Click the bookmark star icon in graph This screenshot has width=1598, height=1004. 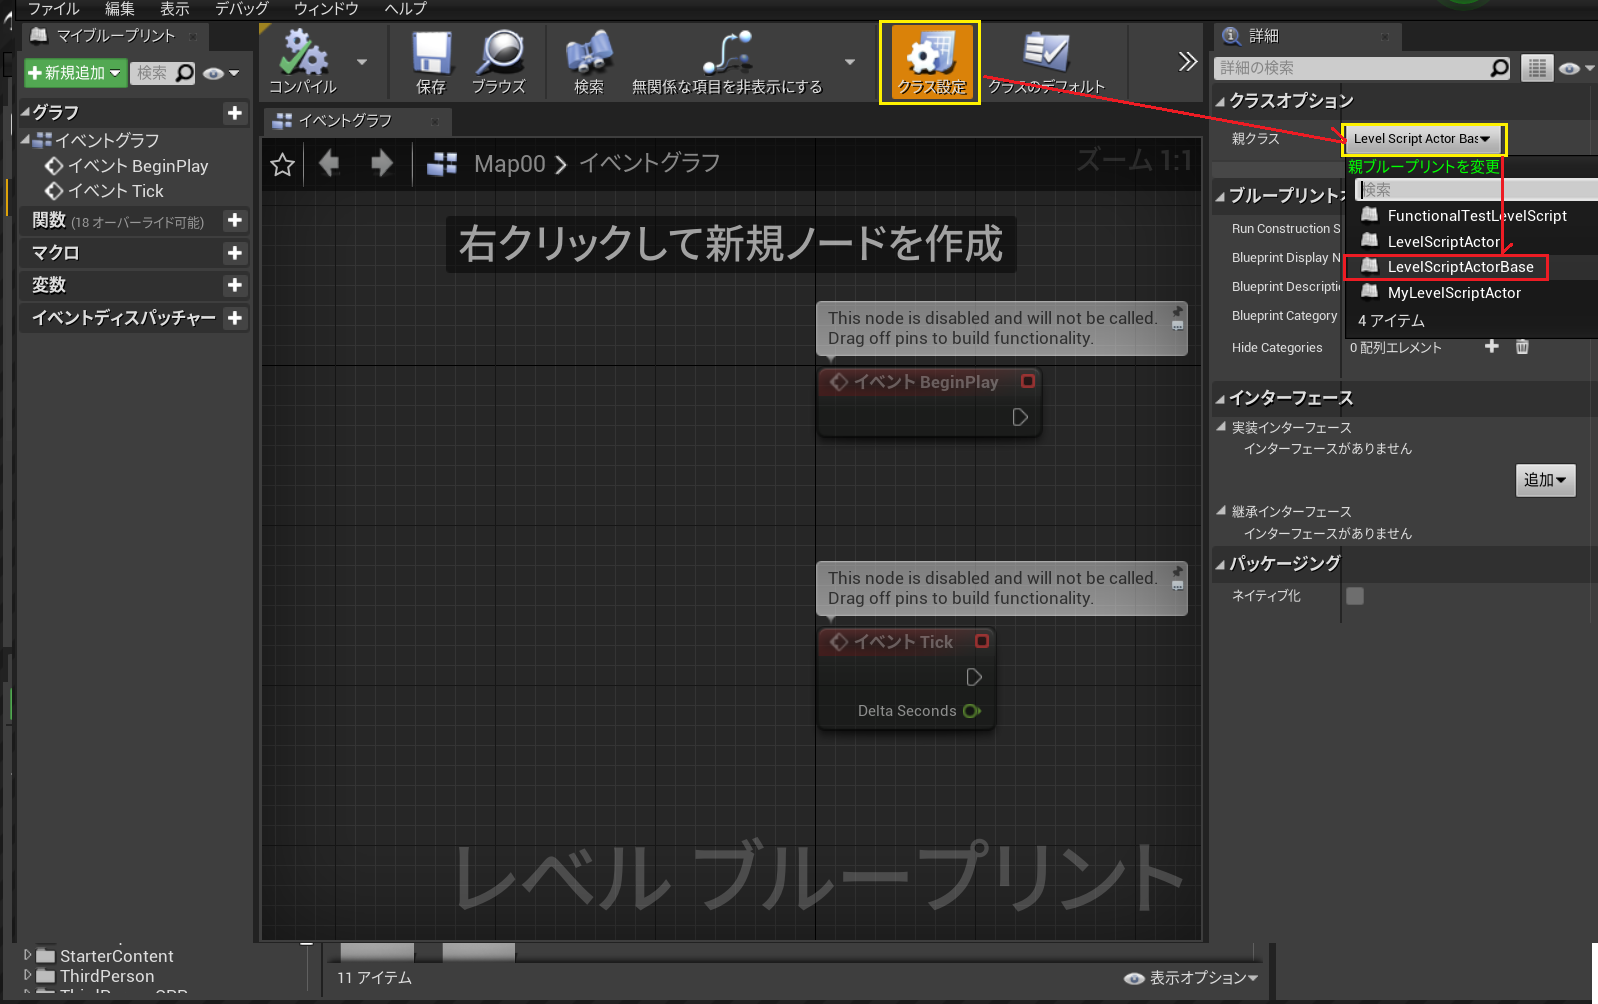coord(283,165)
